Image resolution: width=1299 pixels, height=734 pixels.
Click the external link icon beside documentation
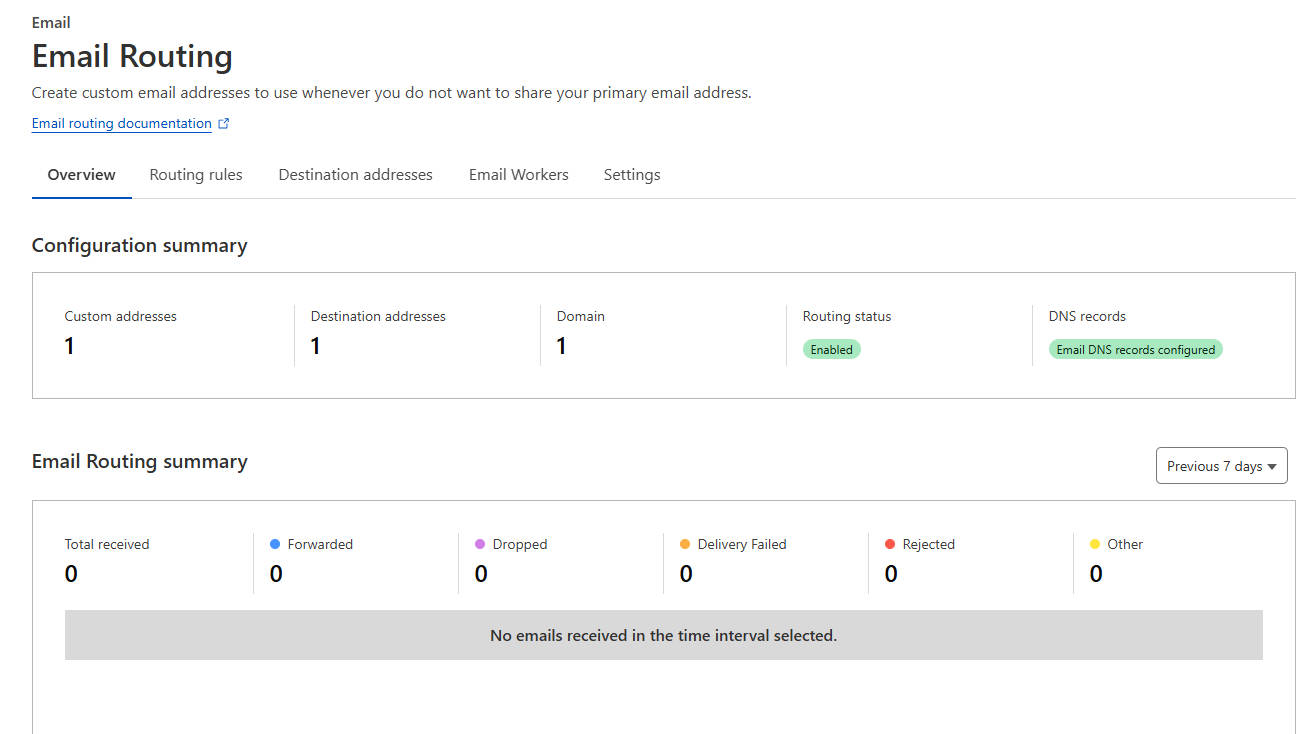click(x=224, y=124)
